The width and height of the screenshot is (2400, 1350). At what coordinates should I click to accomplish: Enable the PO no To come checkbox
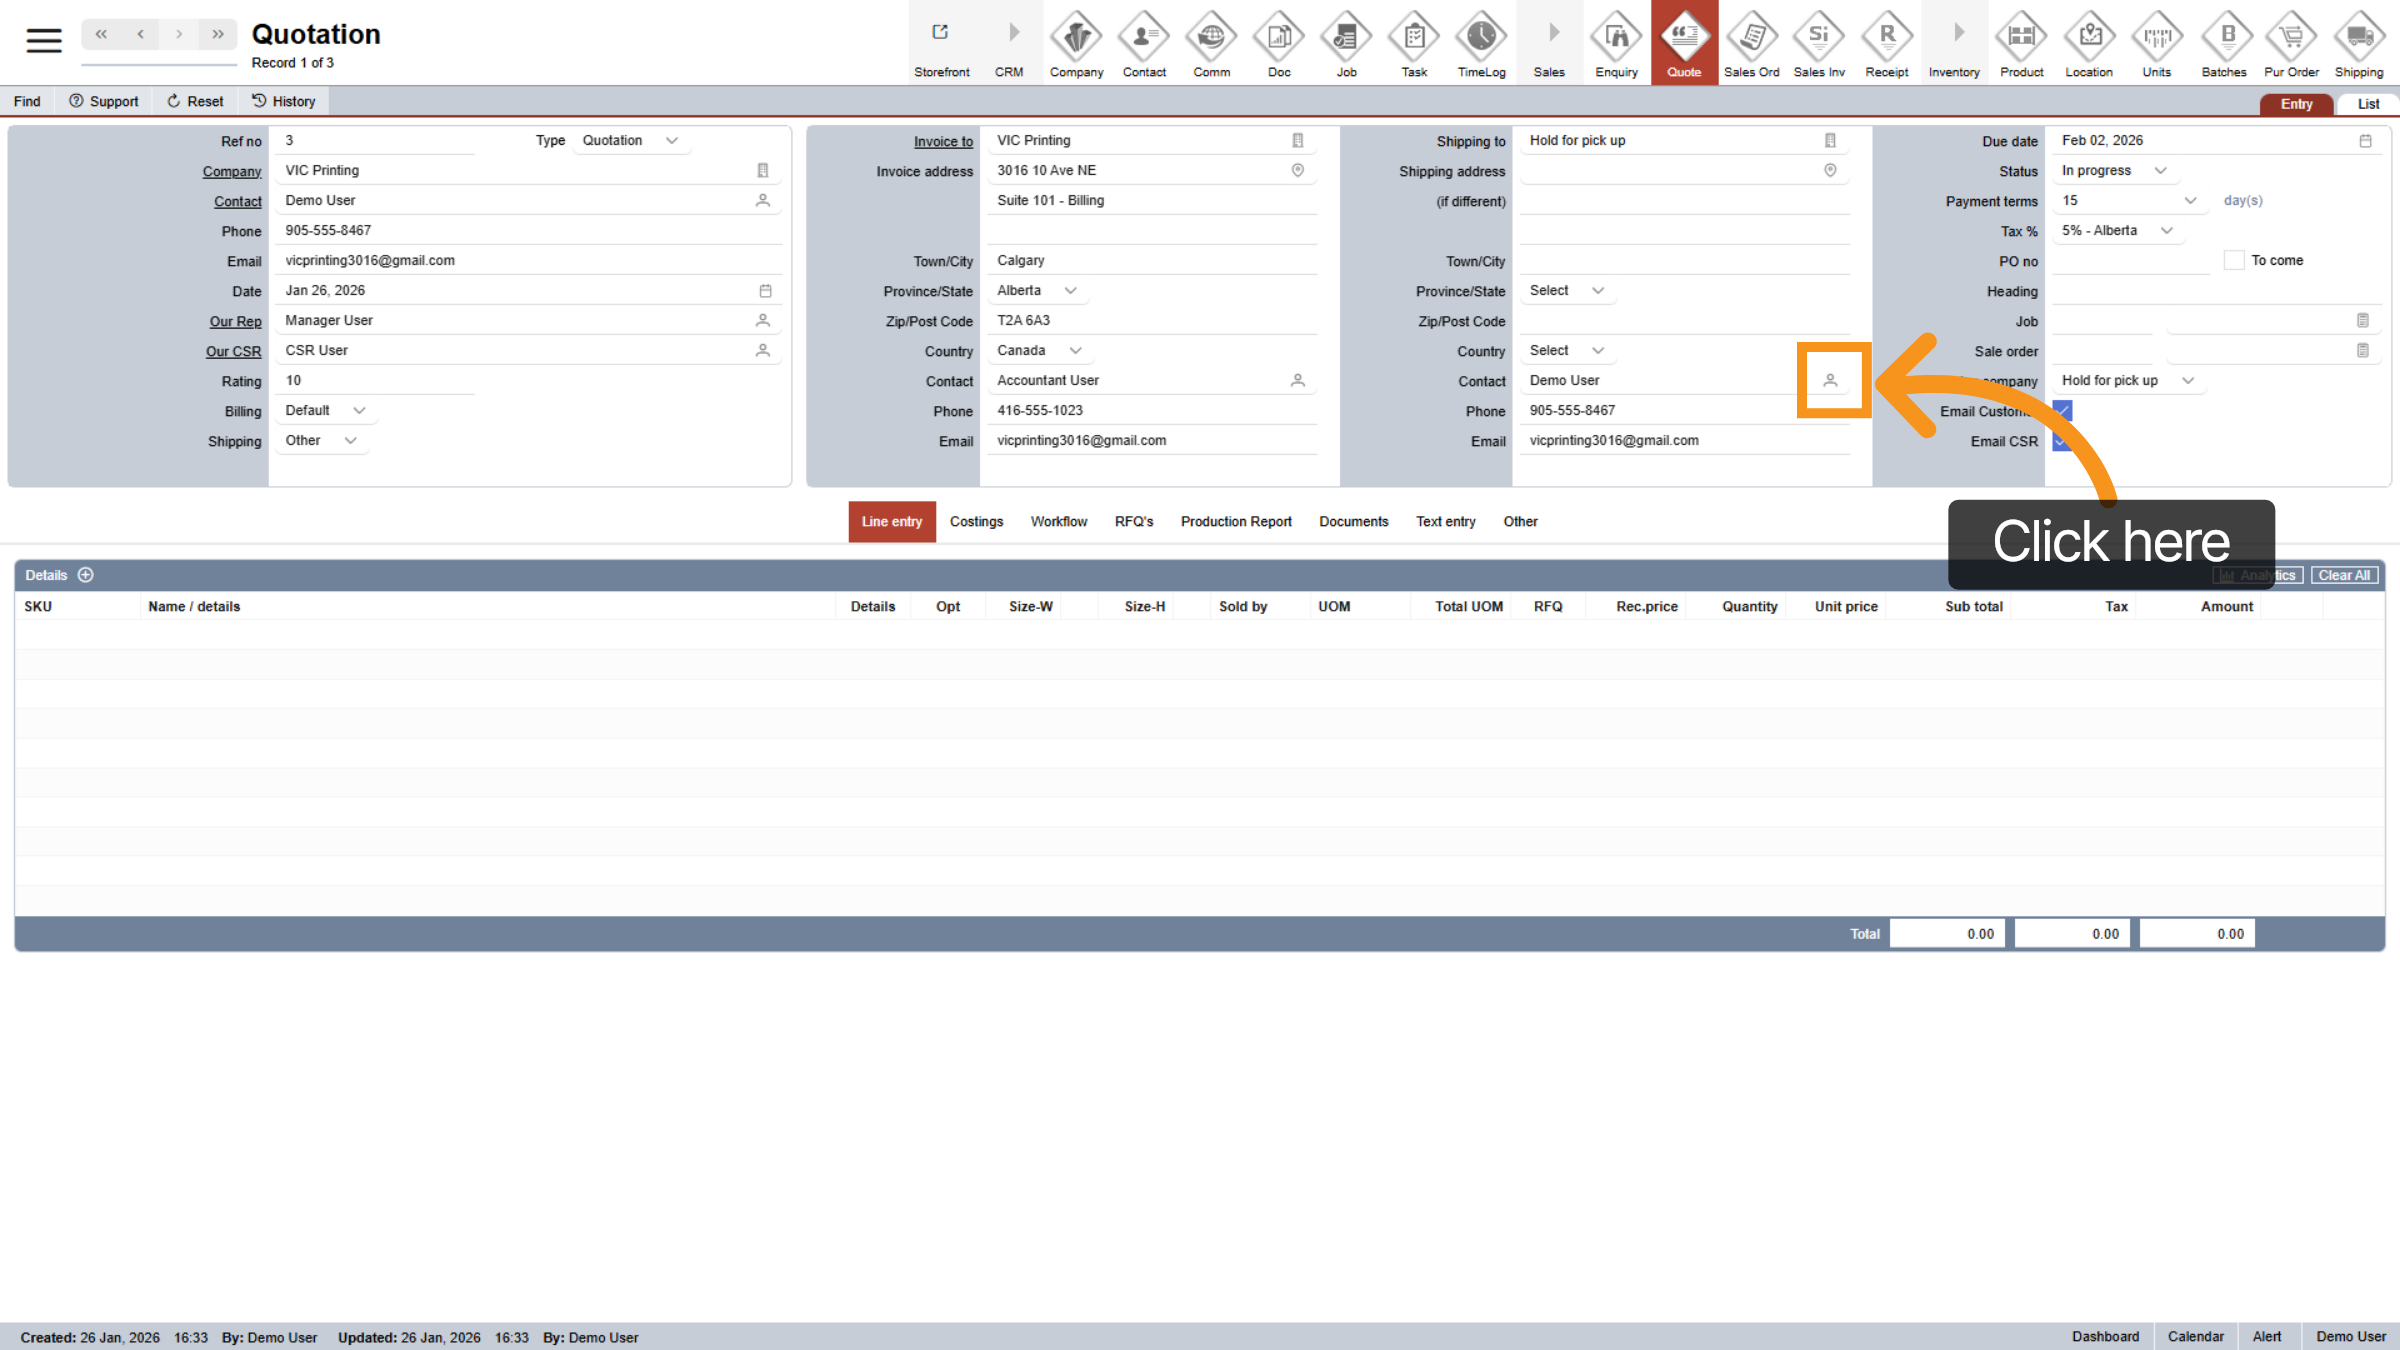(2234, 260)
